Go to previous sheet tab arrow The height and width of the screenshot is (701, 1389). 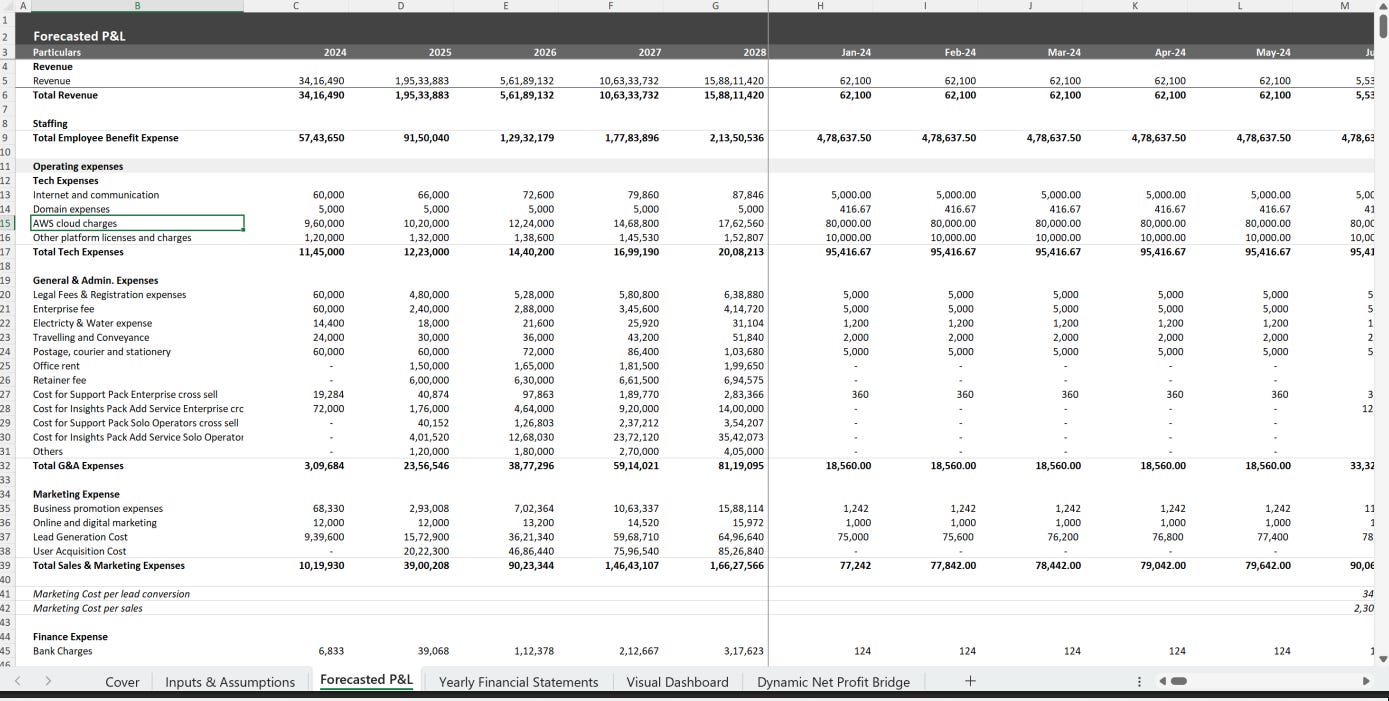pyautogui.click(x=17, y=681)
